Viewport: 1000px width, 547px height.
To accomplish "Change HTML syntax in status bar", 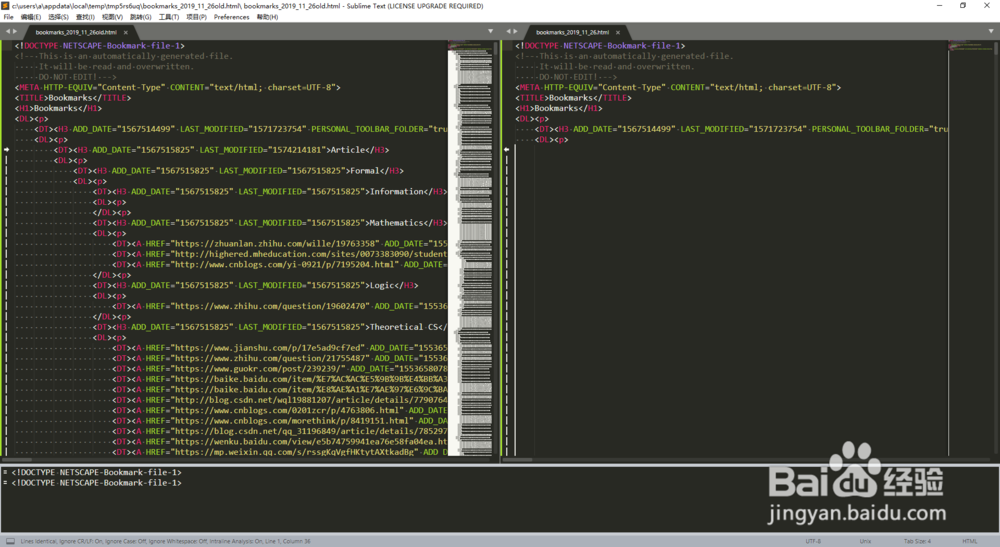I will click(970, 541).
